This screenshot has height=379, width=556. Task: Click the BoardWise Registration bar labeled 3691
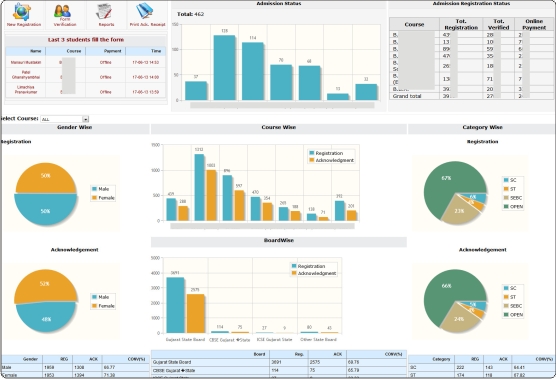pos(175,305)
